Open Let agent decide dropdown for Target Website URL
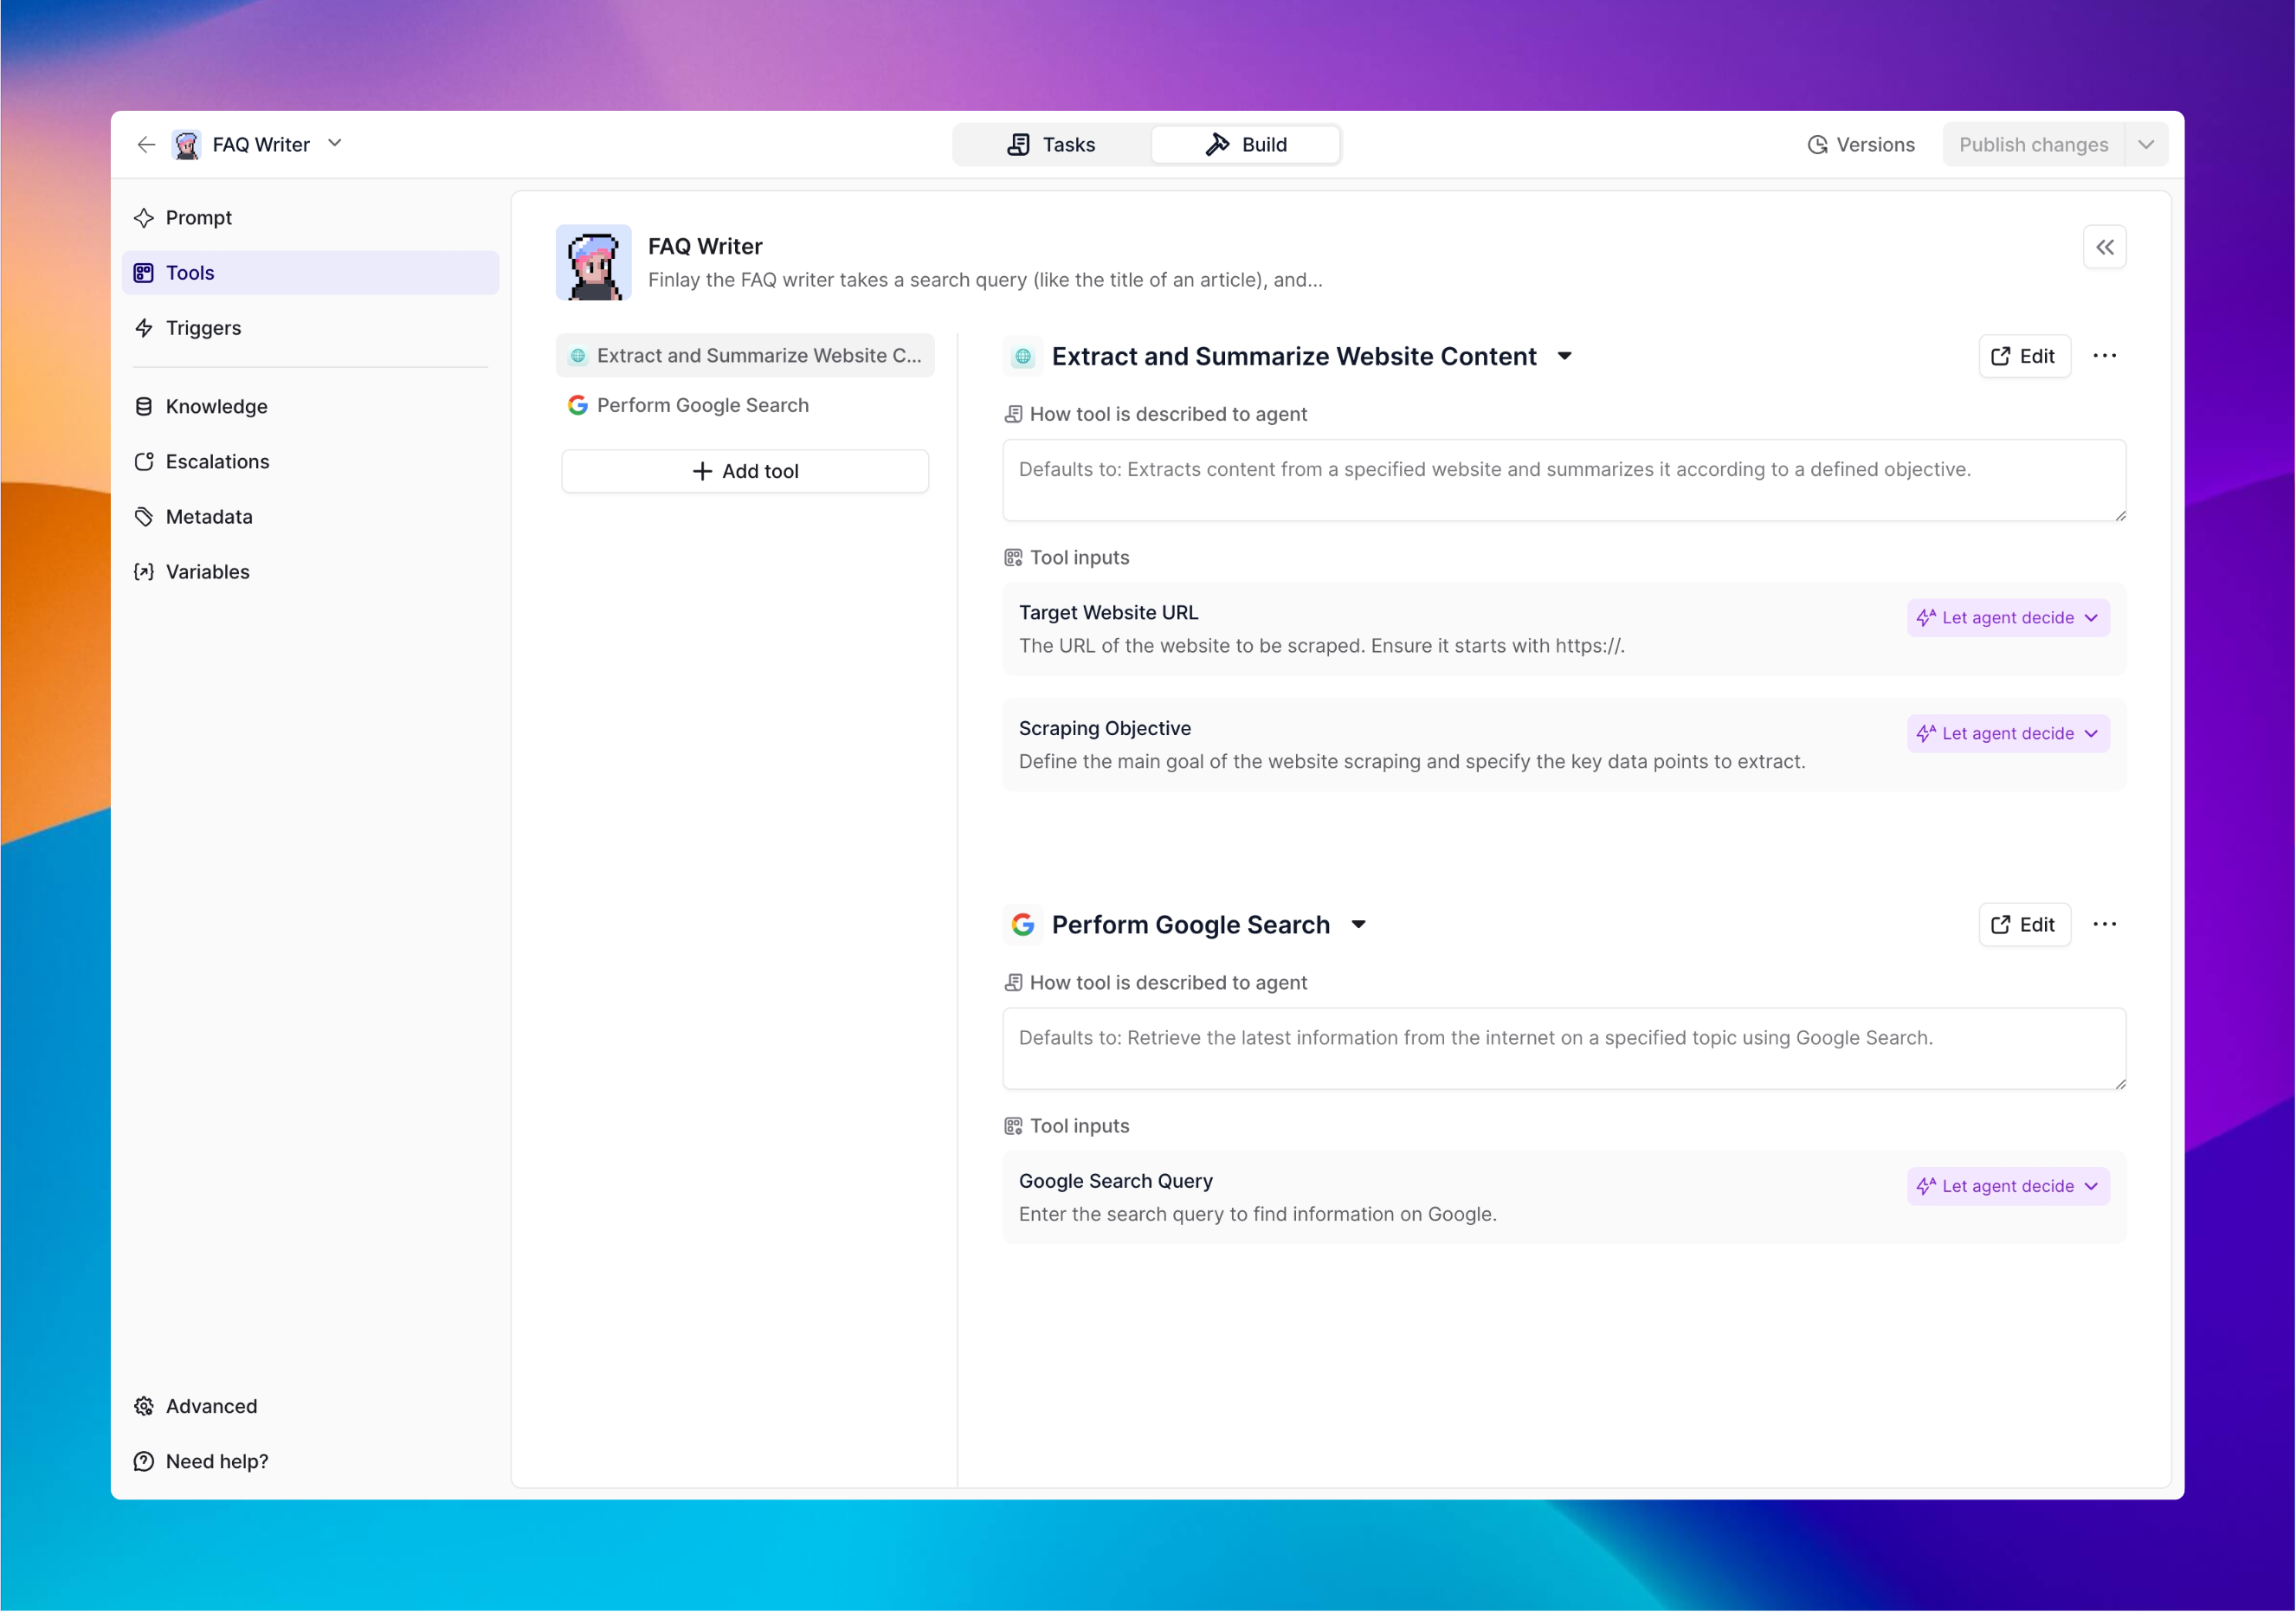The height and width of the screenshot is (1612, 2296). [2008, 618]
